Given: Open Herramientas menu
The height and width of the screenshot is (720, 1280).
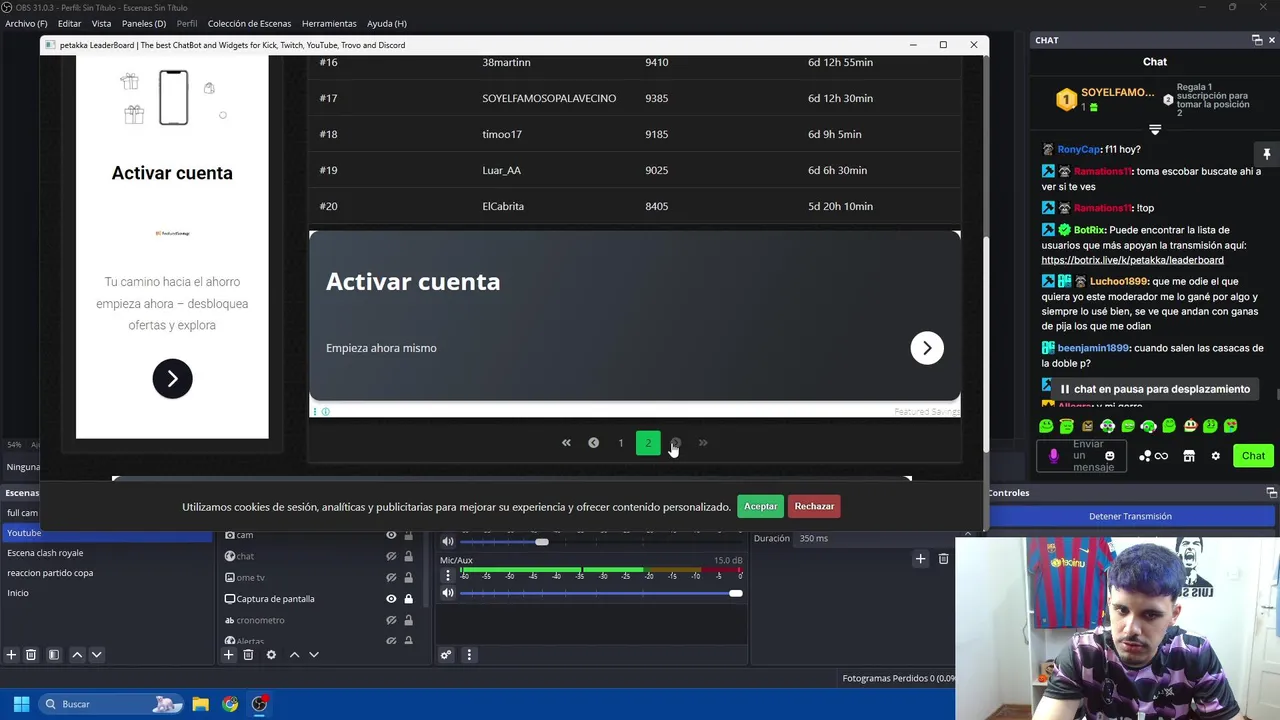Looking at the screenshot, I should 329,23.
